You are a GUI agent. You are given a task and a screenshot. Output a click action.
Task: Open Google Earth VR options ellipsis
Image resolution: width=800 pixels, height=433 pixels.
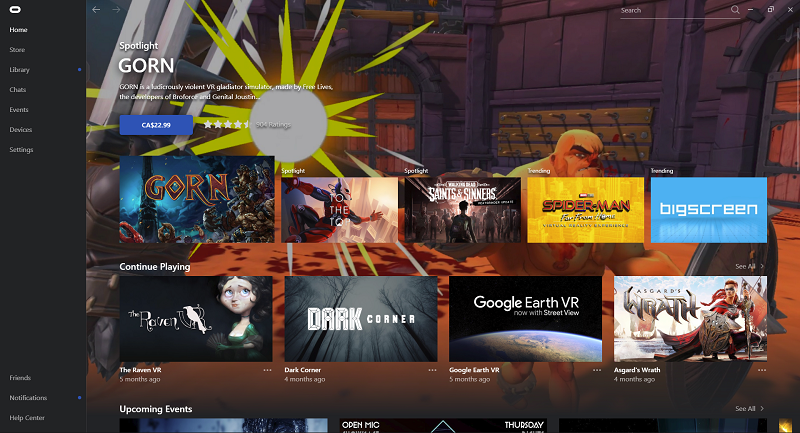click(x=597, y=370)
